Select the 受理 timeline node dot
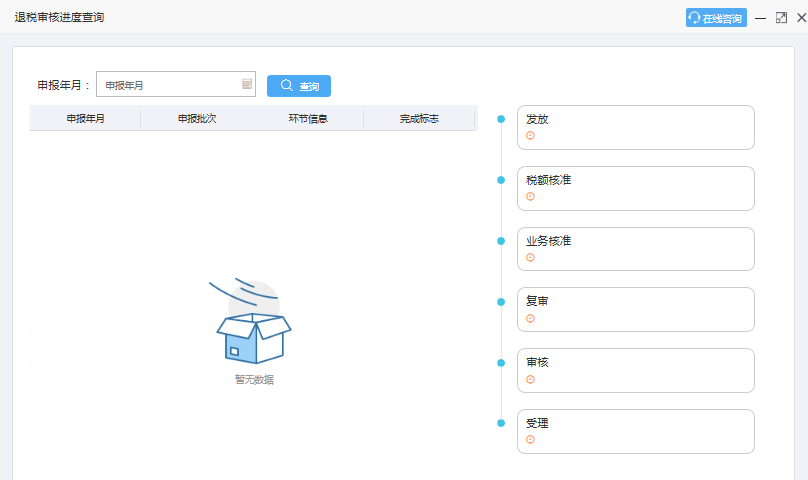808x480 pixels. click(501, 423)
